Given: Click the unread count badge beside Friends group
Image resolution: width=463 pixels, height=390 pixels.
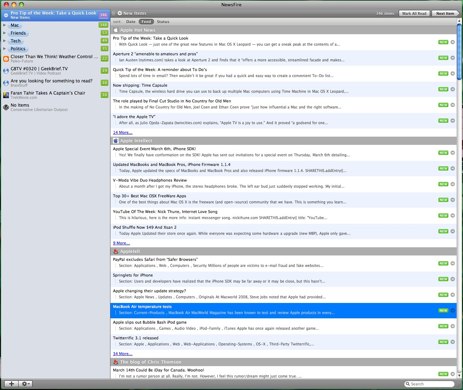Looking at the screenshot, I should 105,33.
